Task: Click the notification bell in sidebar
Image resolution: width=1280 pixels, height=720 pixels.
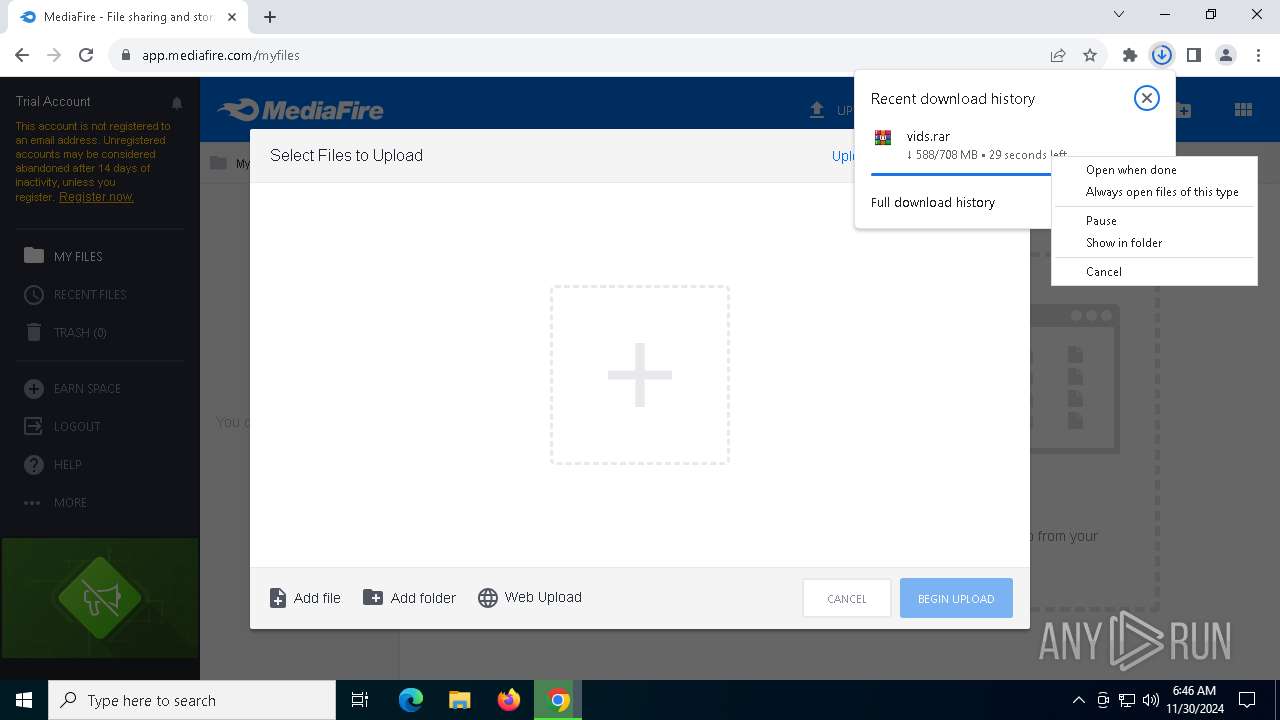Action: [x=177, y=103]
